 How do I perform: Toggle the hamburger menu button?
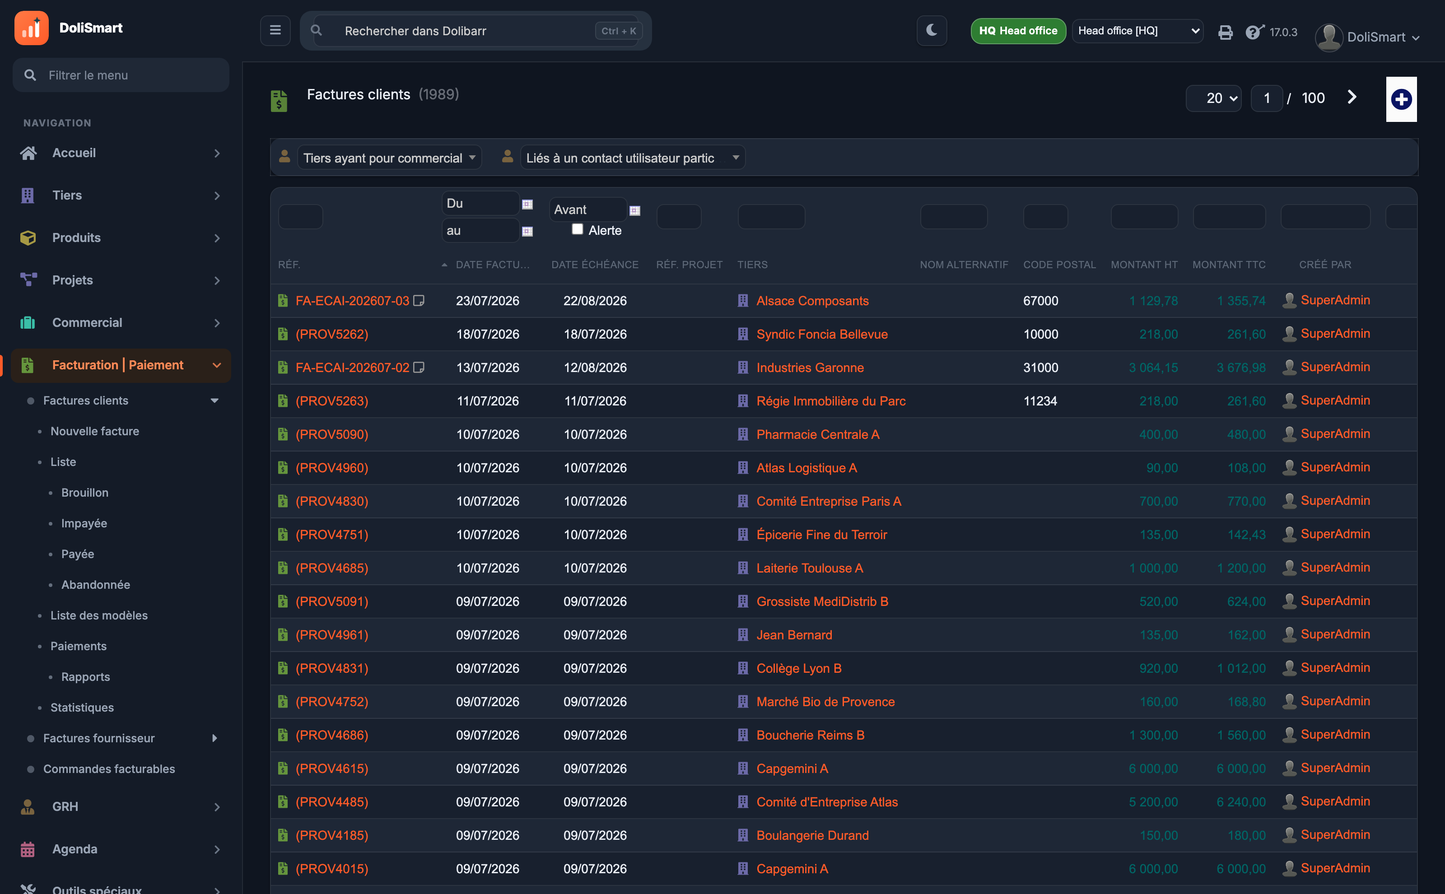275,31
